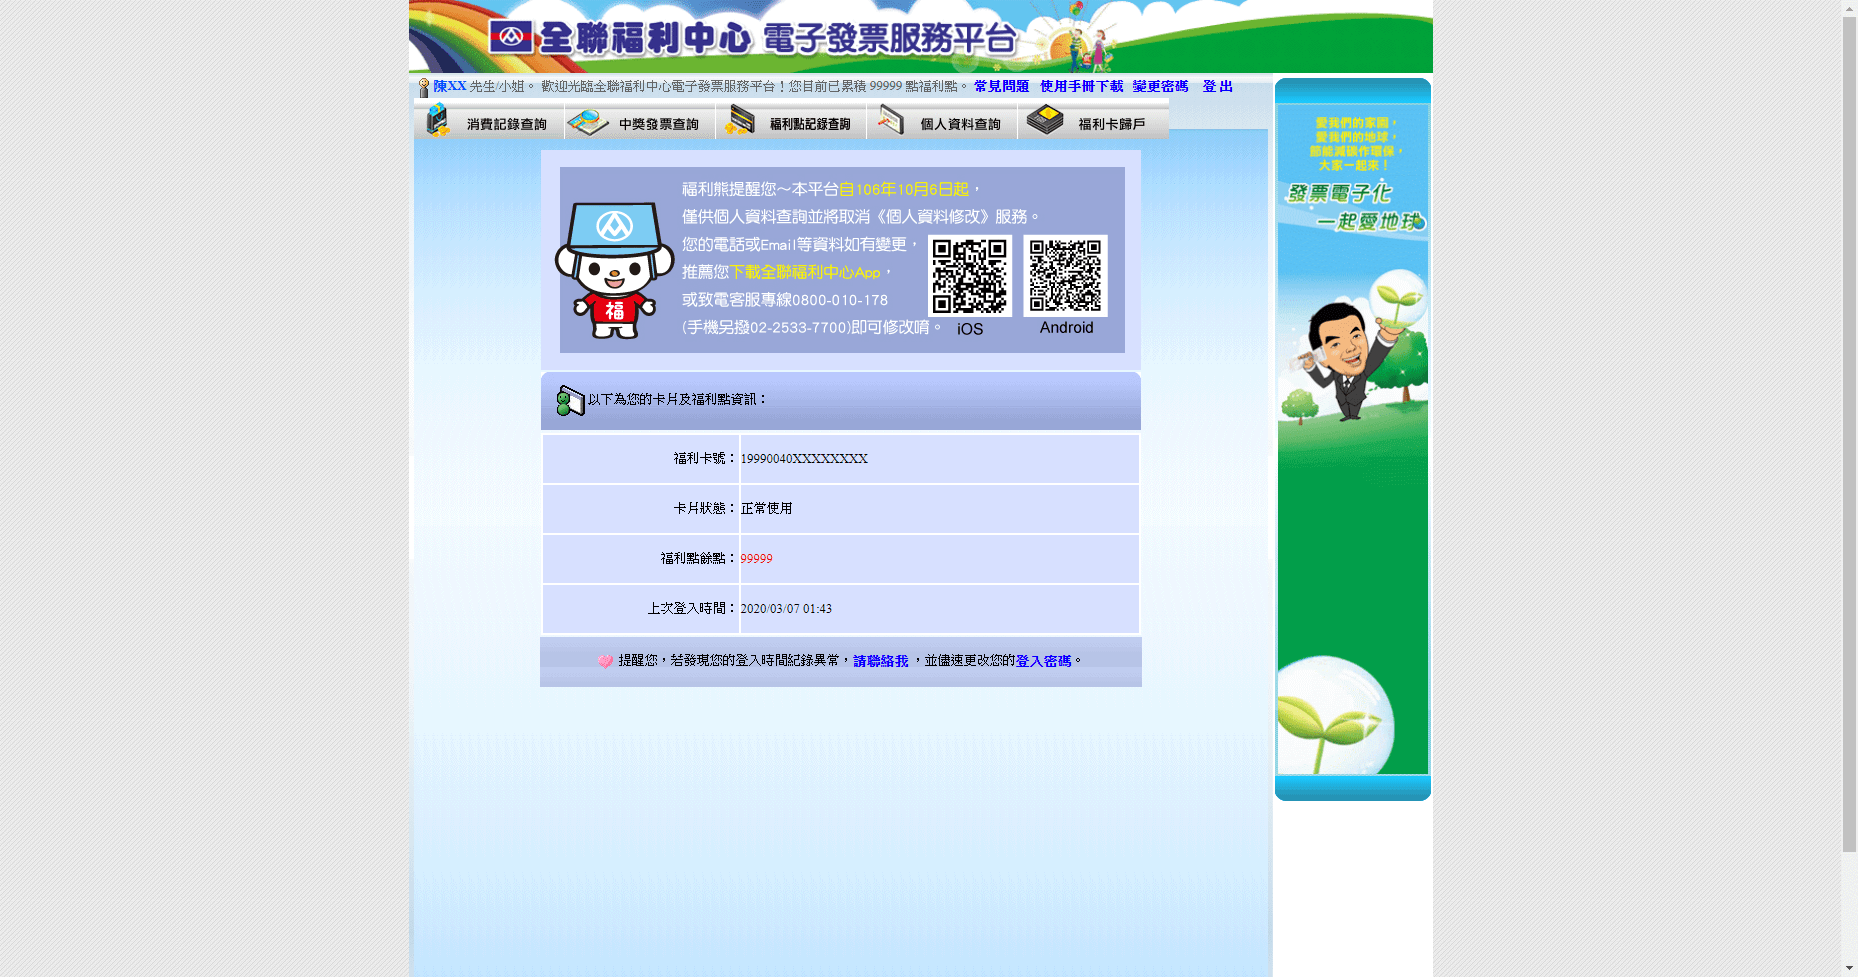Click the 發票電子化 side banner
Screen dimensions: 1858x977
(x=1353, y=439)
